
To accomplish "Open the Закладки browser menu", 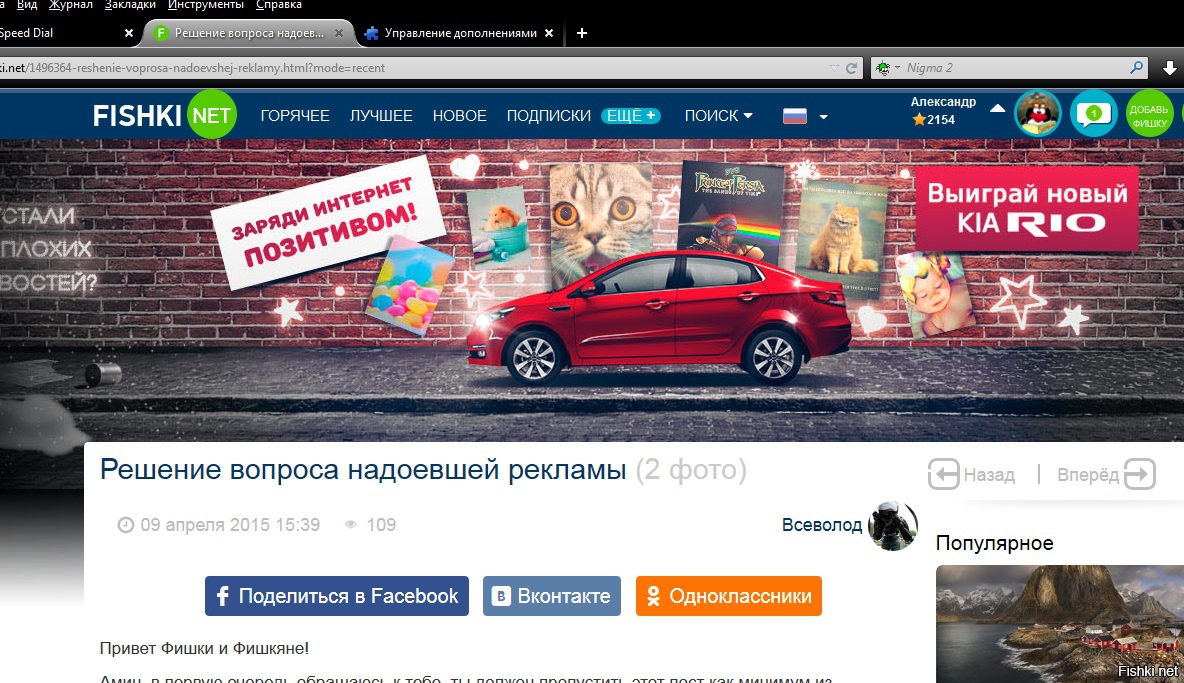I will pos(130,5).
